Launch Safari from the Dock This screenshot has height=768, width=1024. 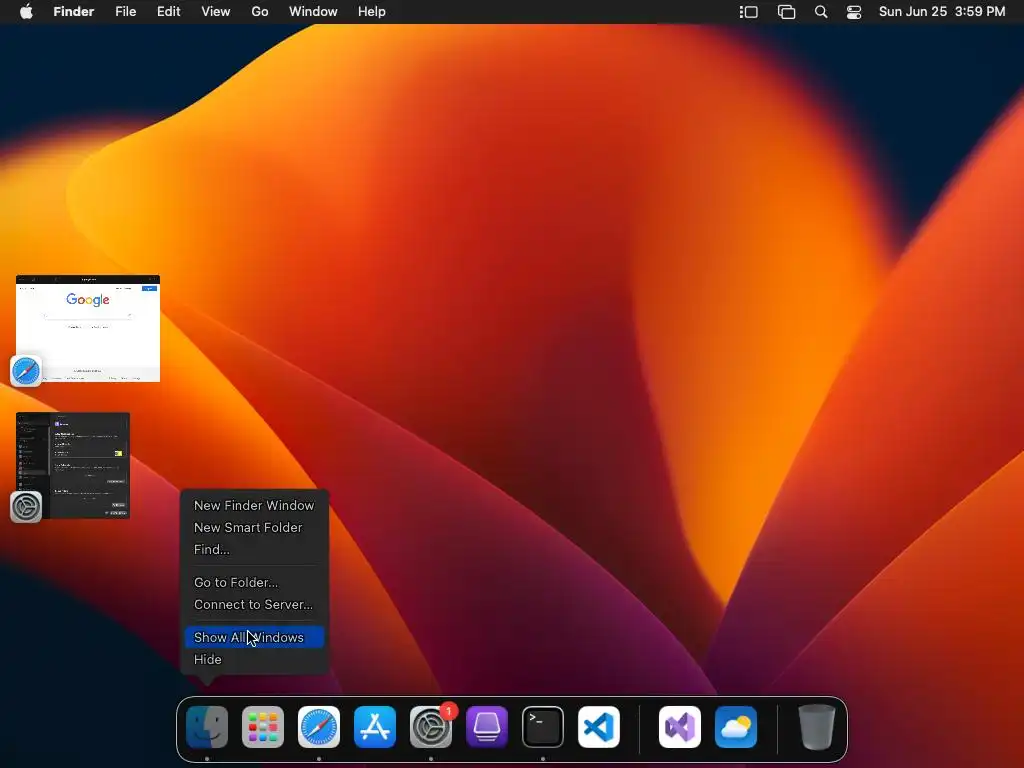(319, 727)
